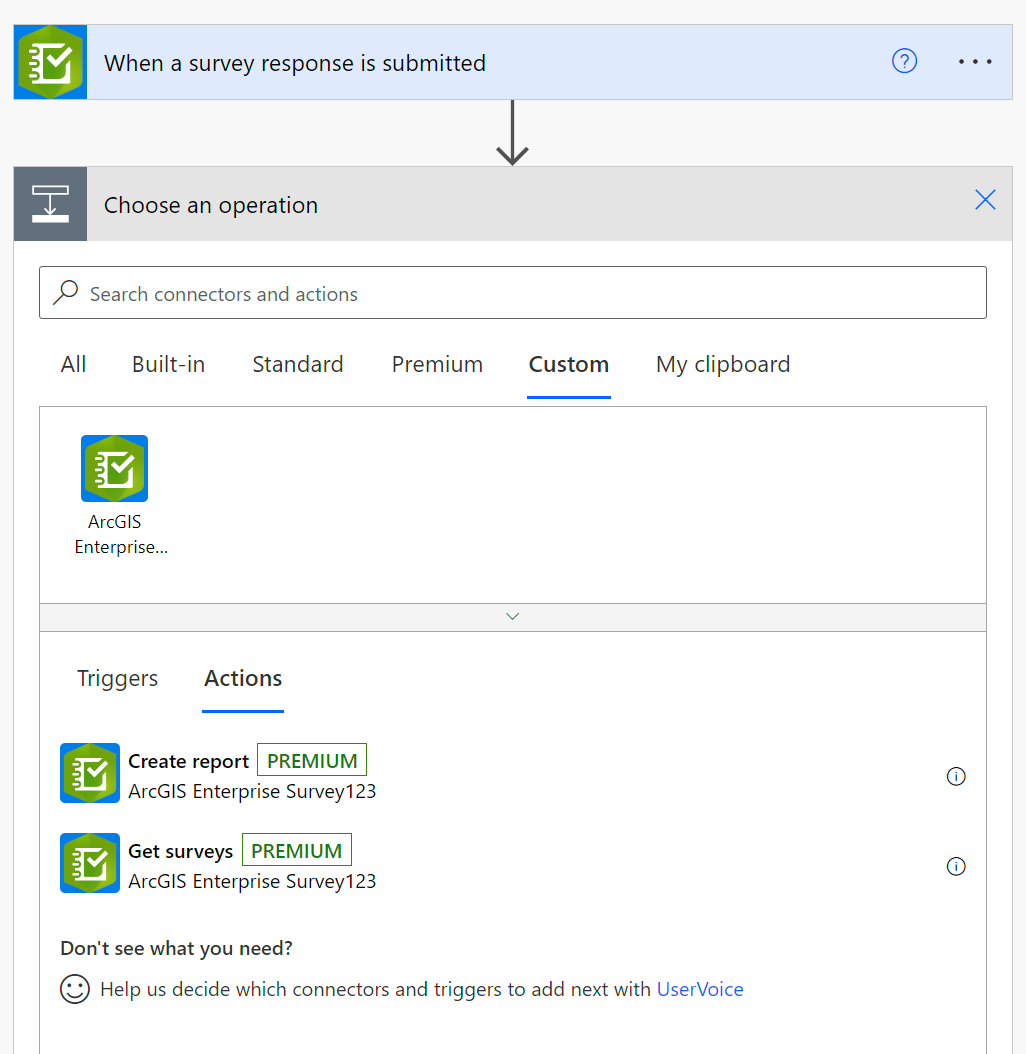Click the search magnifier icon
Image resolution: width=1026 pixels, height=1054 pixels.
point(64,292)
